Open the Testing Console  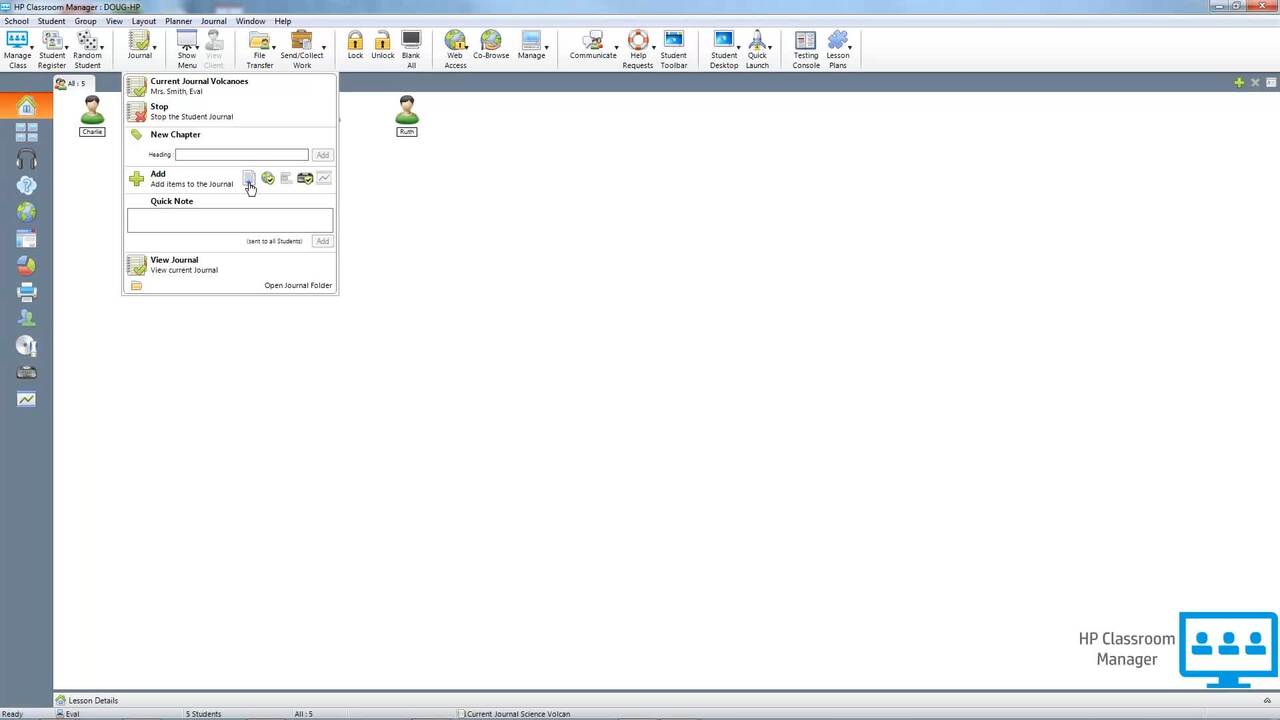tap(806, 49)
